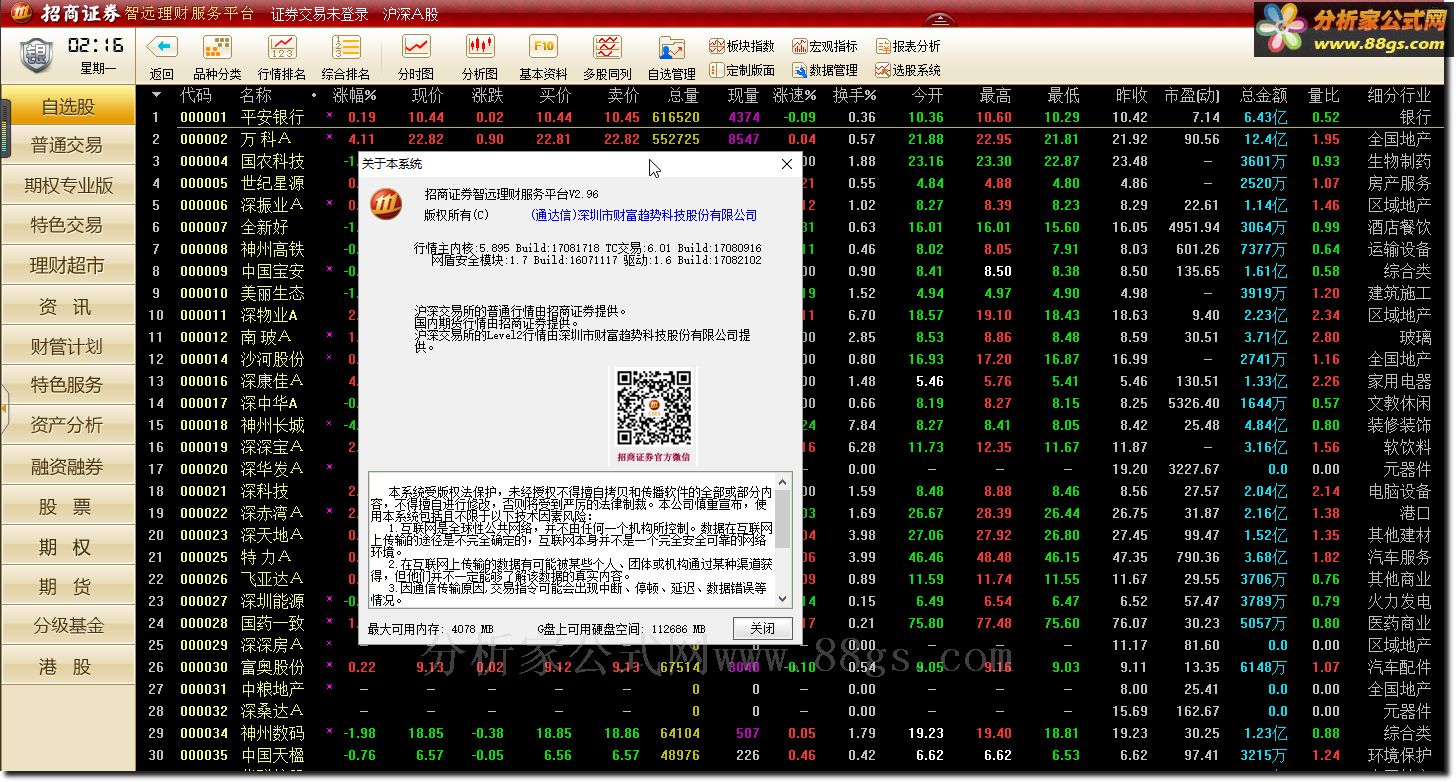Click 沪深A股 in title bar
1456x782 pixels.
(411, 15)
